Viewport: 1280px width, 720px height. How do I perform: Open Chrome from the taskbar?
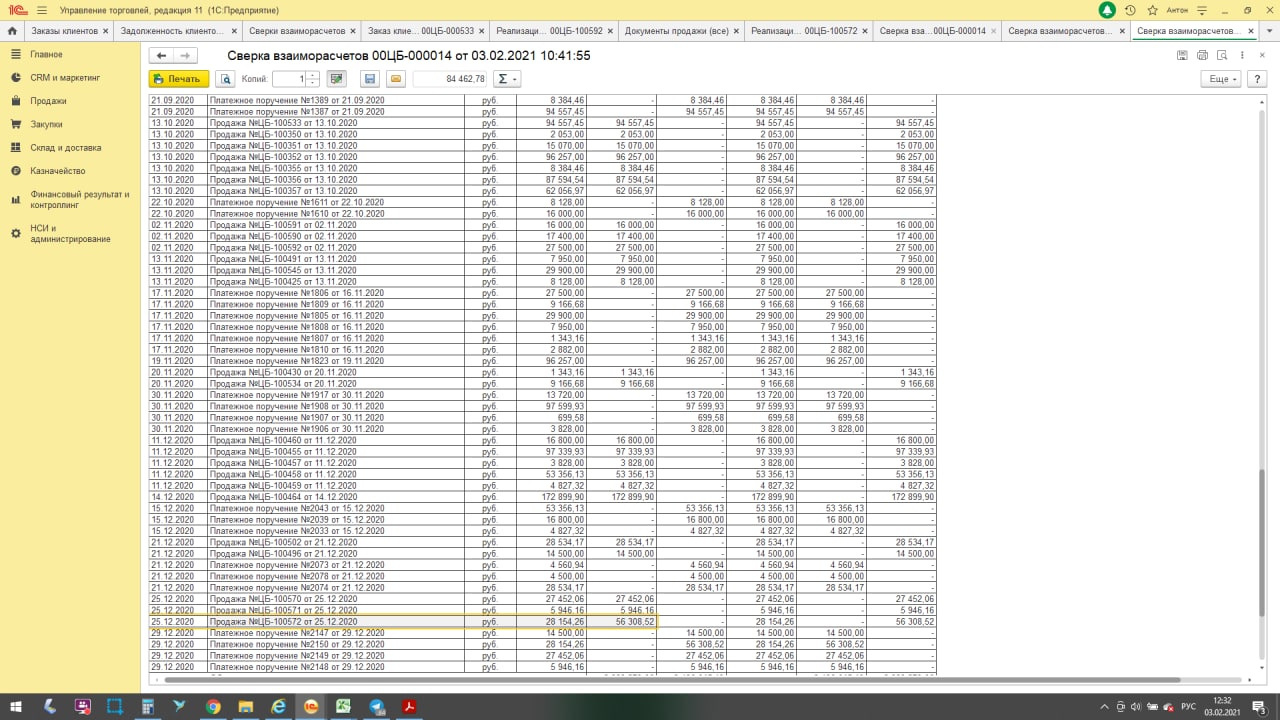213,706
